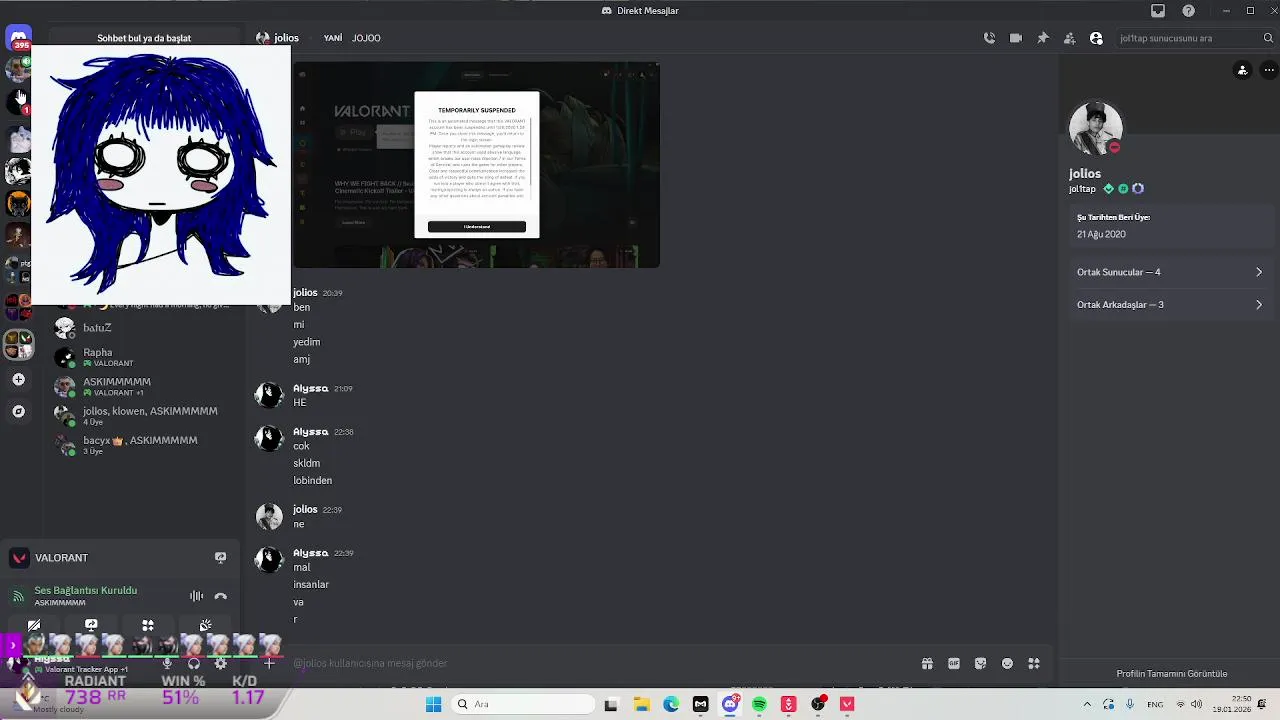Click the friend status icon in profile panel
1280x720 pixels.
[1242, 70]
